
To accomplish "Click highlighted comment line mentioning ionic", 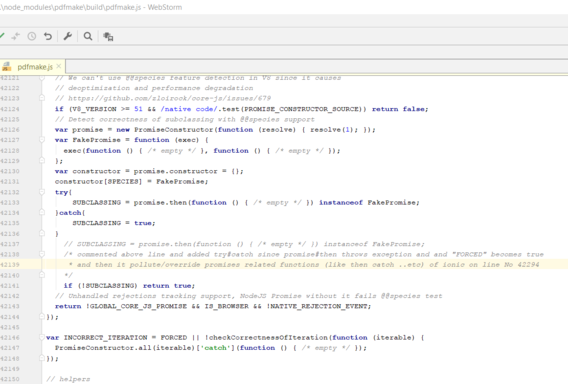I will point(304,265).
